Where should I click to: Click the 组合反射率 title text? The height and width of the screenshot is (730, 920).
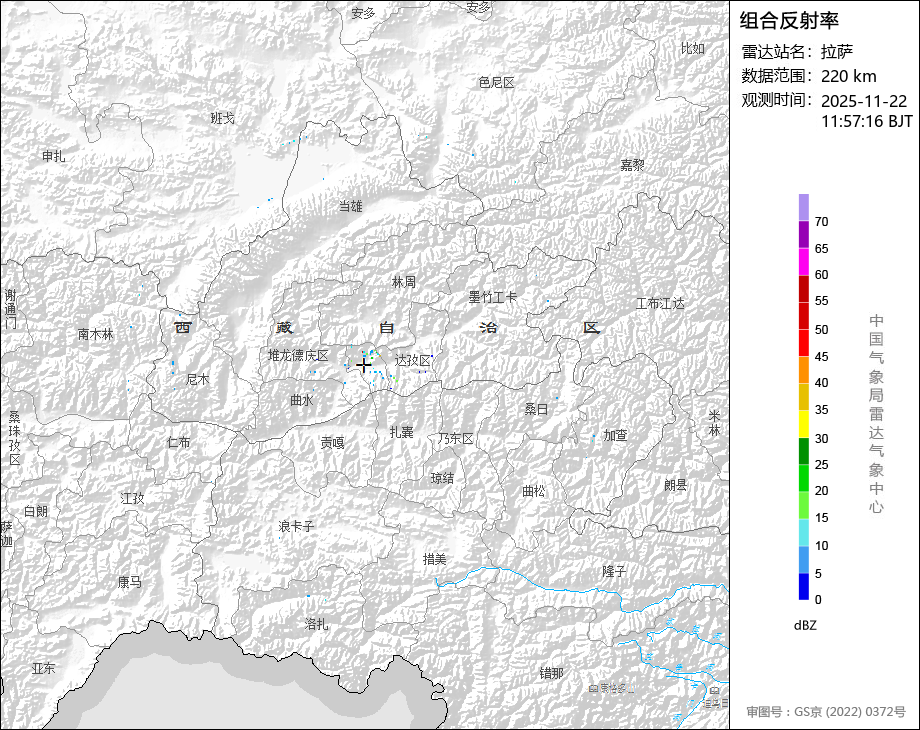click(789, 21)
